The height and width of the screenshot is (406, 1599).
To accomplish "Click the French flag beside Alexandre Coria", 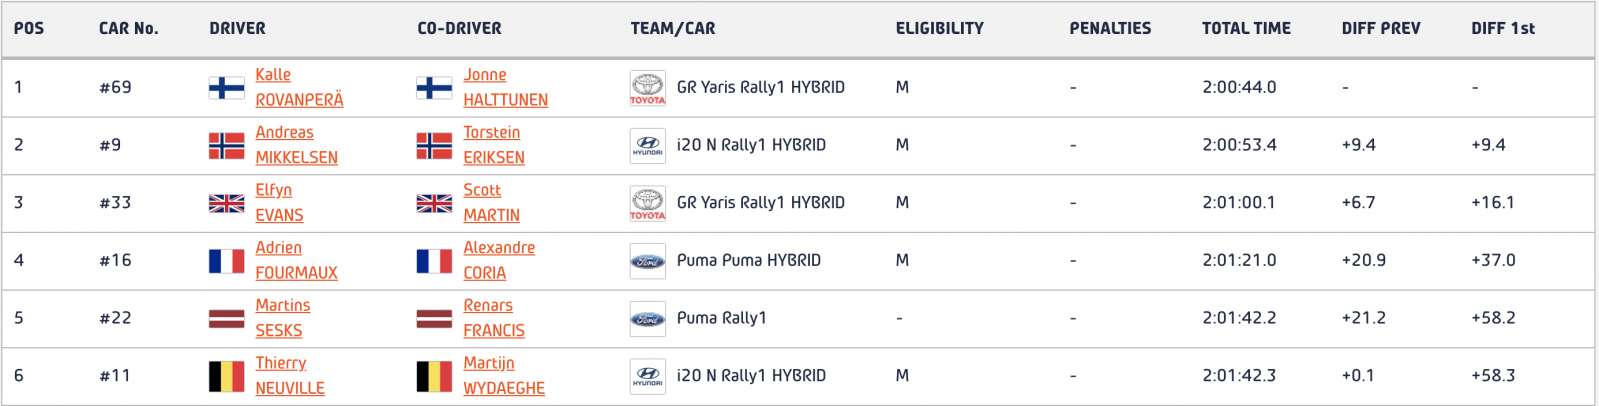I will (434, 261).
